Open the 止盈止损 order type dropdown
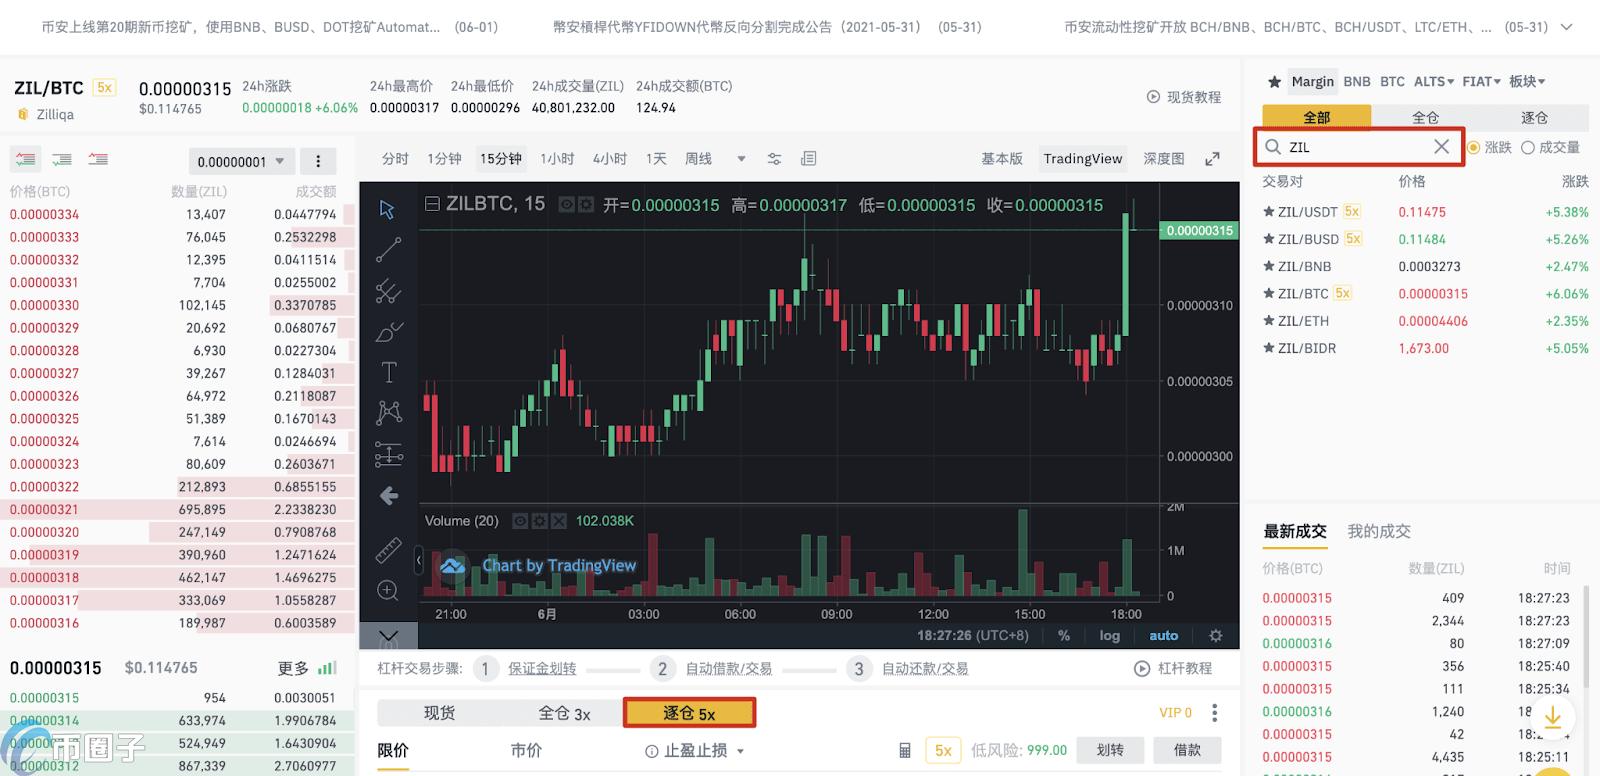 coord(695,750)
